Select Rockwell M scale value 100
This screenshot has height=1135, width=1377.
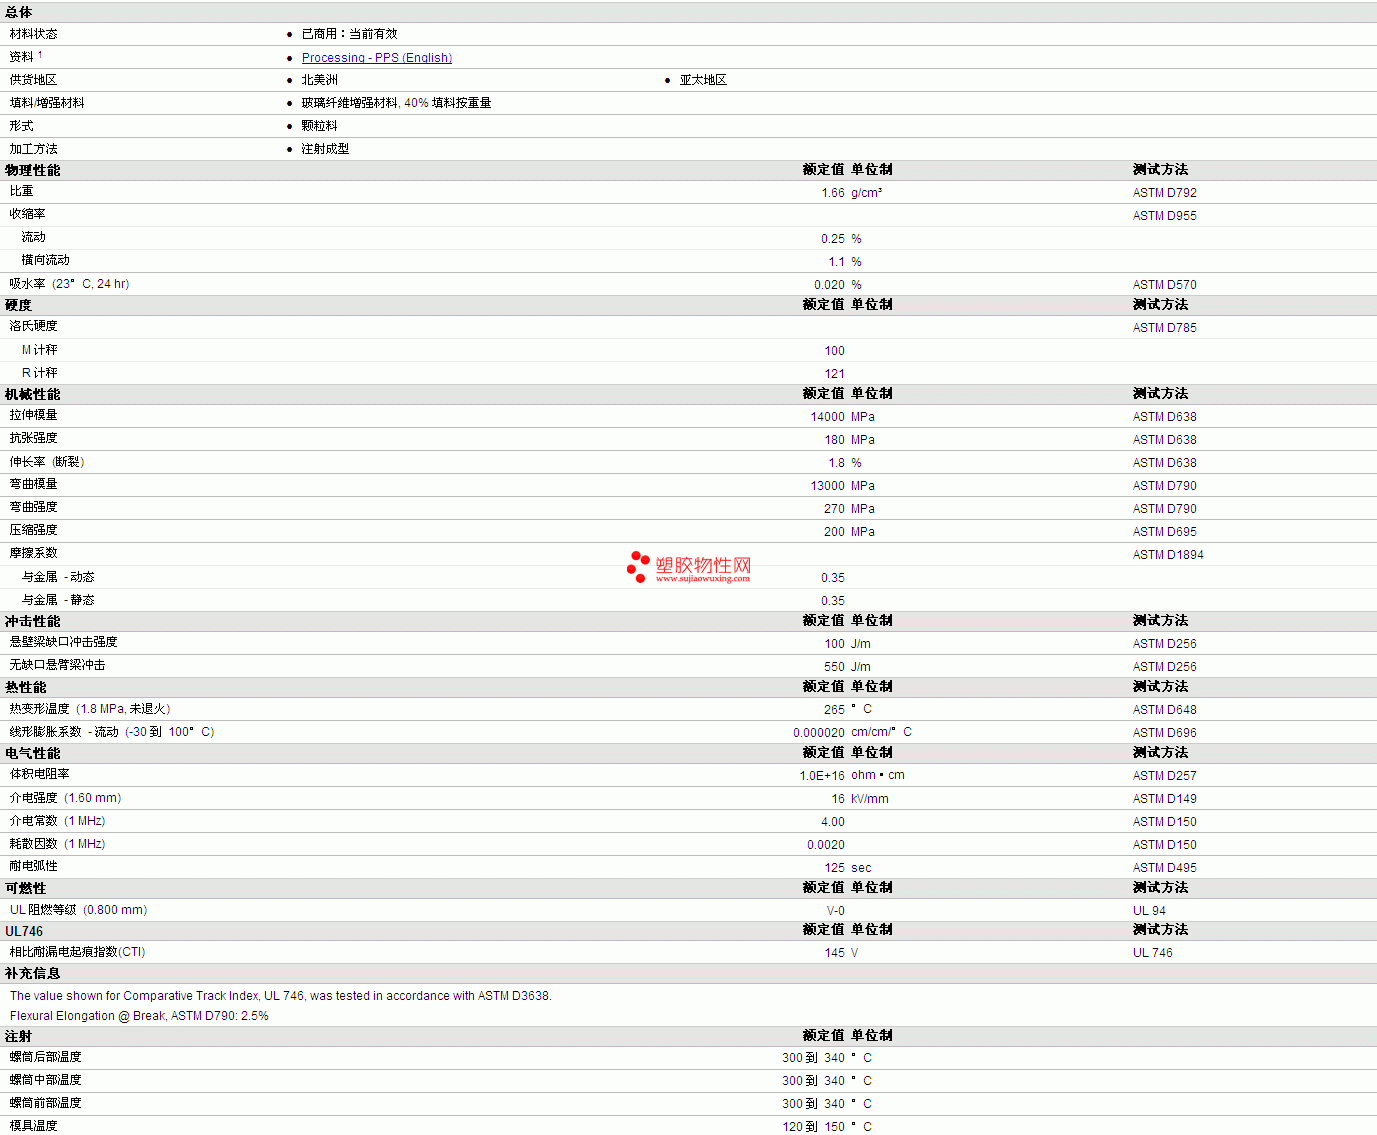835,351
